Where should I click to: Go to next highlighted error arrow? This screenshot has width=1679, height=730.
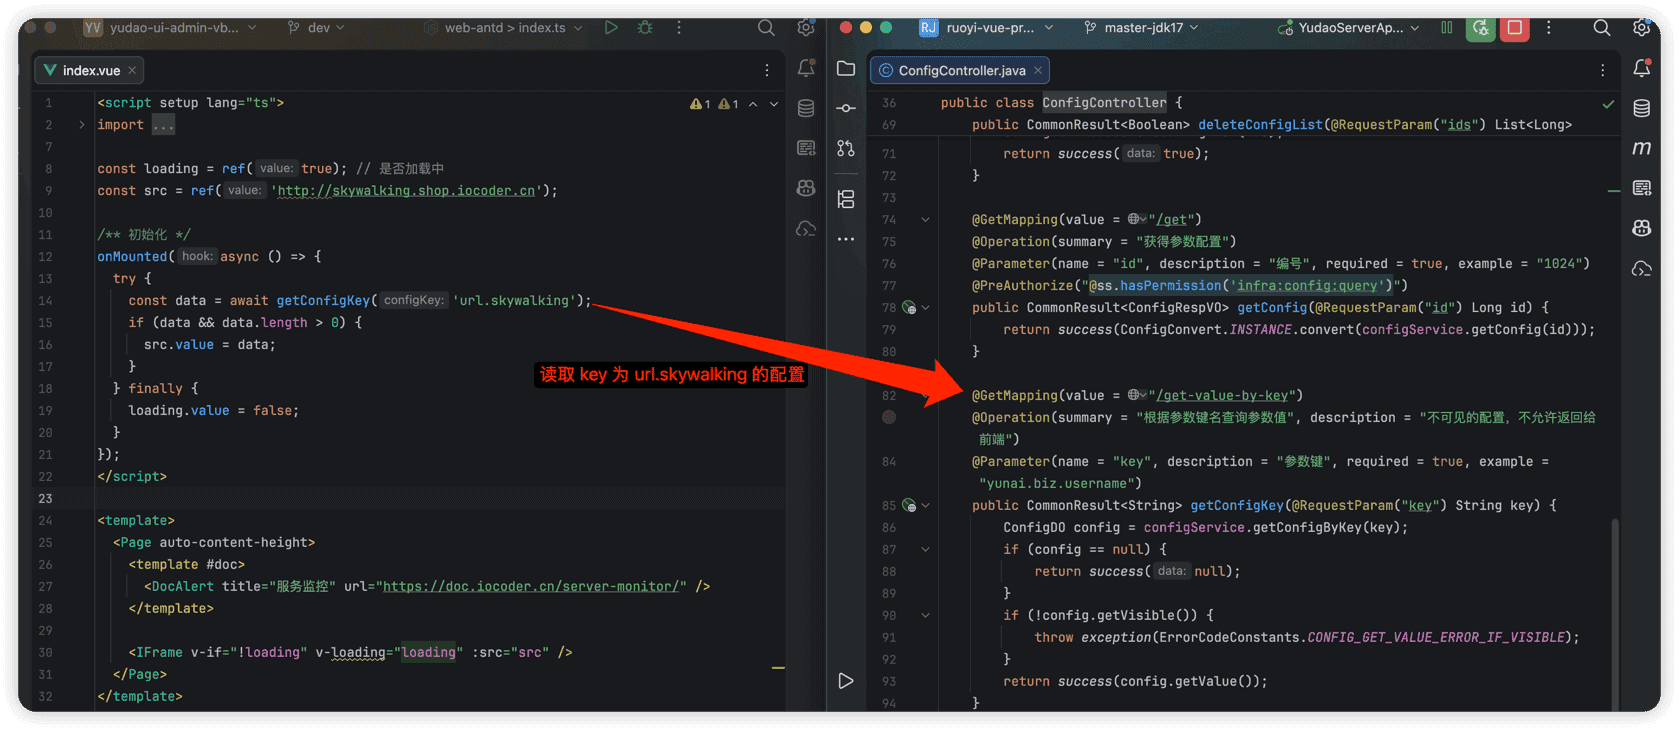pyautogui.click(x=774, y=104)
